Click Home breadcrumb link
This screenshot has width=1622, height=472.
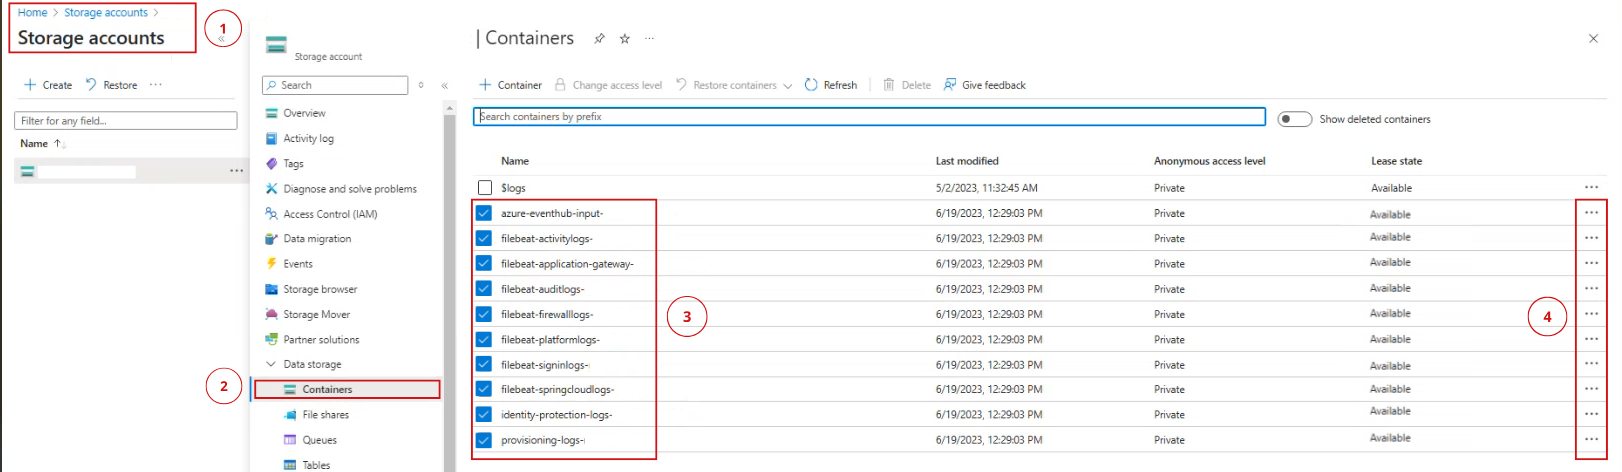33,12
